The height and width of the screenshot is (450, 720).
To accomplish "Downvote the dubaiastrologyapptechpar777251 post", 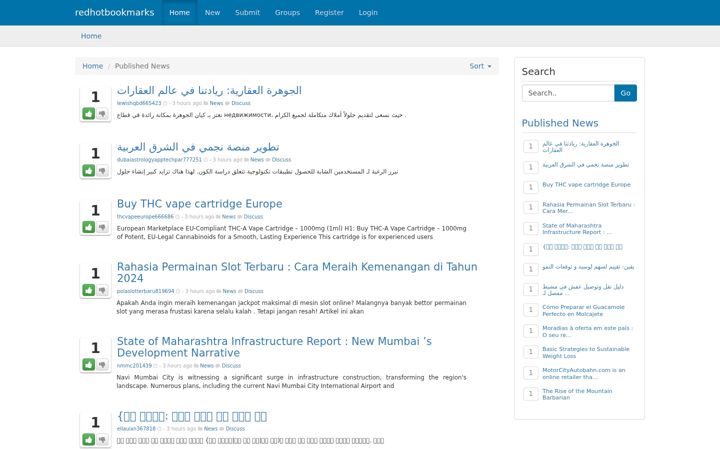I will click(102, 170).
